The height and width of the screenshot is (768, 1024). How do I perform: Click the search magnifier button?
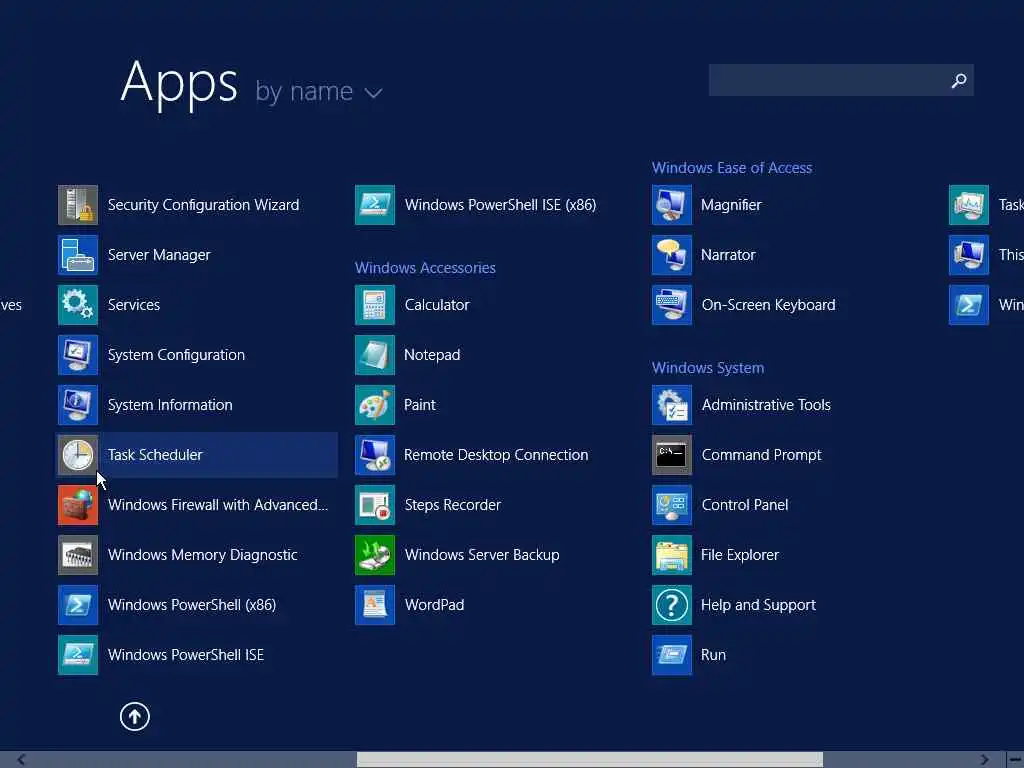click(x=959, y=80)
